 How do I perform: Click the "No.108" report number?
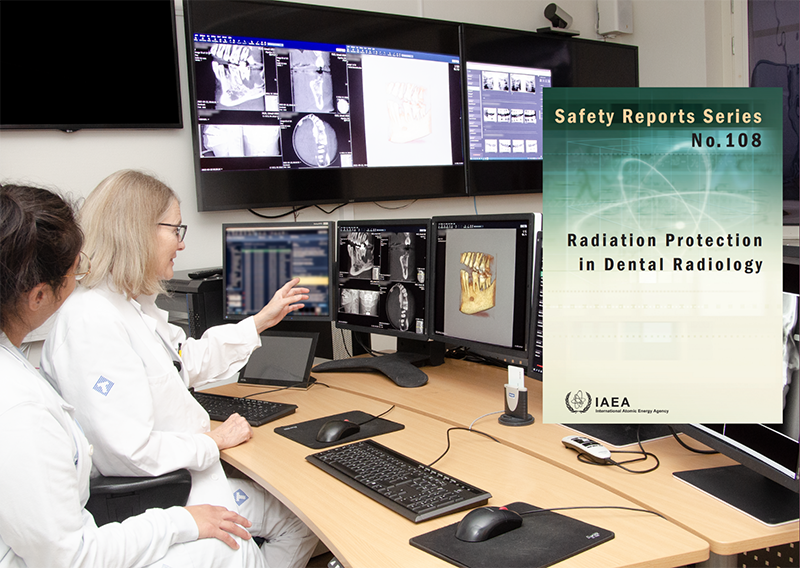click(725, 140)
